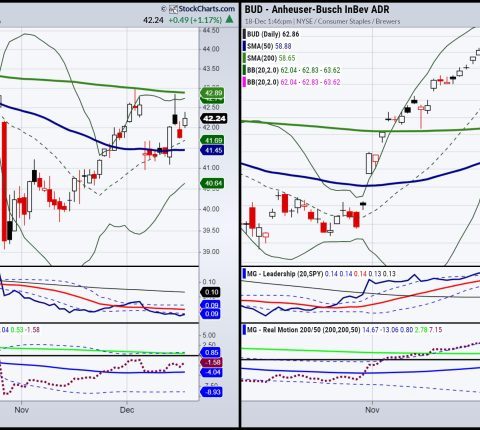Screen dimensions: 480x430
Task: Click the black 0.10 leadership value tag
Action: pos(210,292)
